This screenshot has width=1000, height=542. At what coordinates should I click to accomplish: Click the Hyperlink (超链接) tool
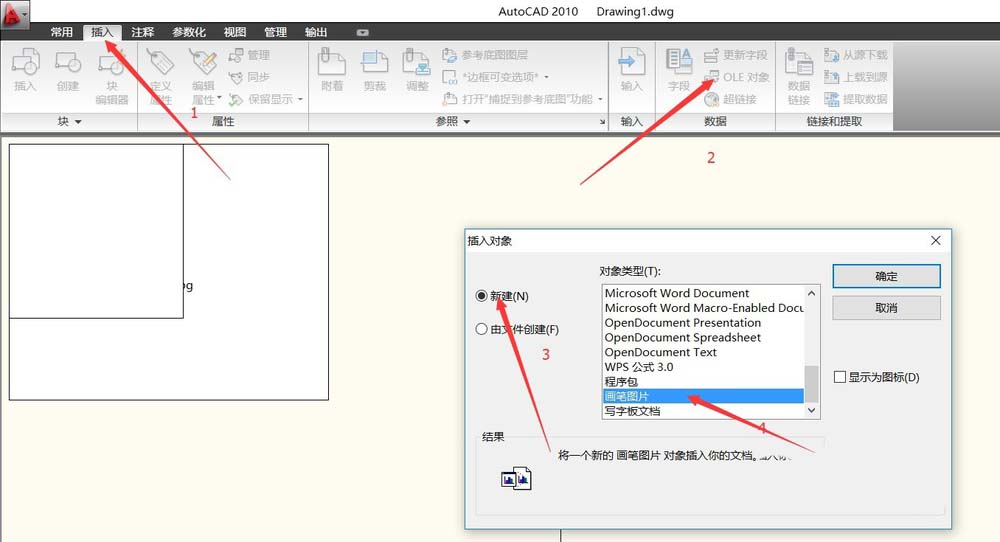point(730,99)
